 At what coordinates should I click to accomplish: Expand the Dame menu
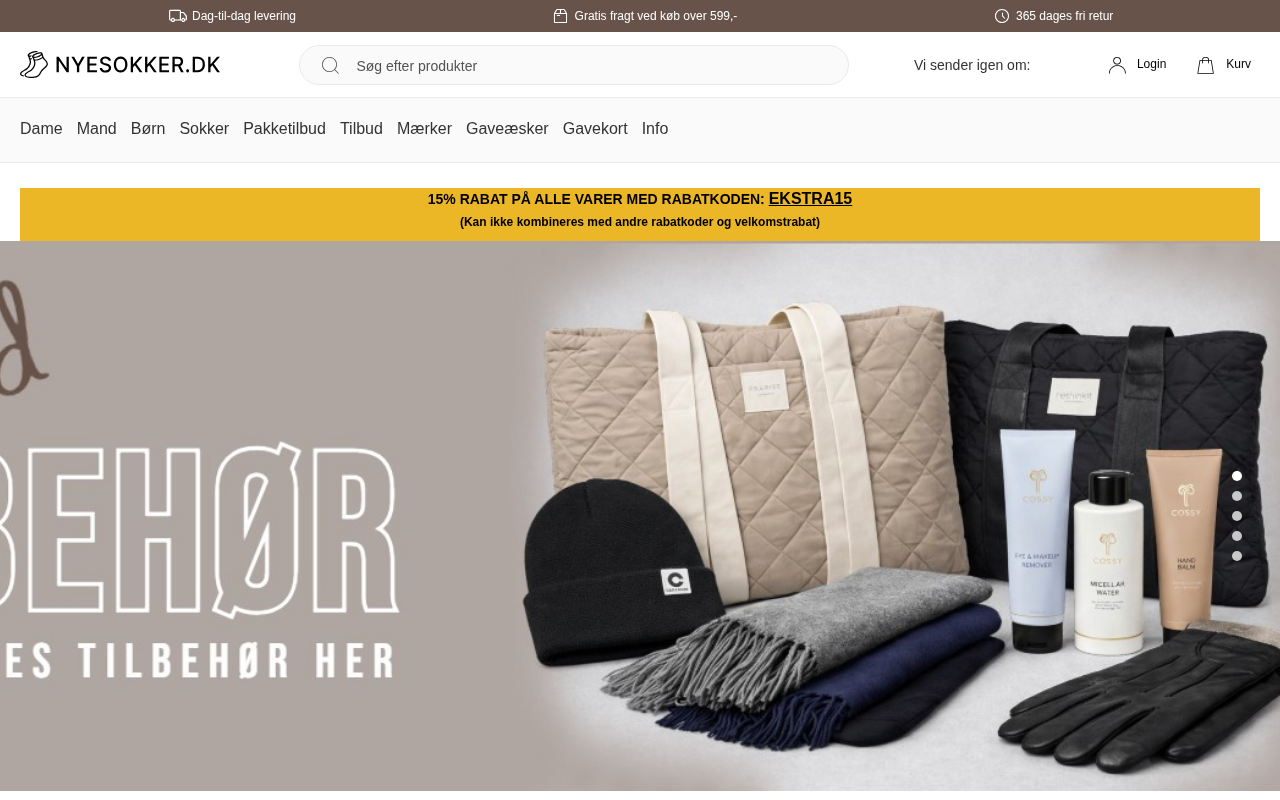click(x=41, y=129)
